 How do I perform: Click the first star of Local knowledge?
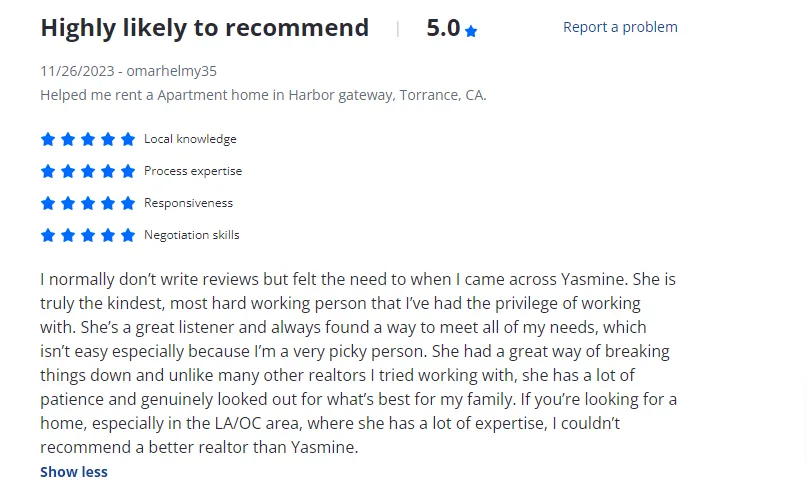48,139
